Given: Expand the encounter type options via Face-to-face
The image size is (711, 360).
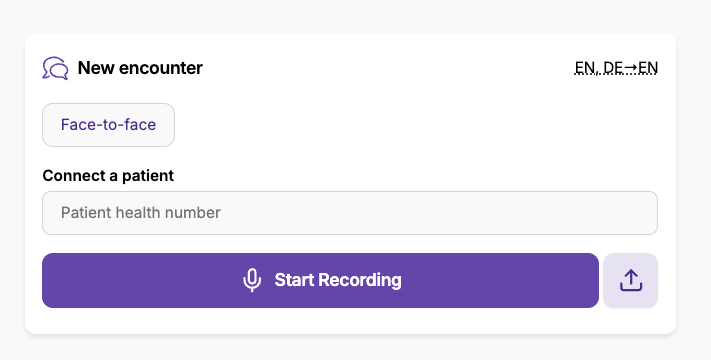Looking at the screenshot, I should [108, 125].
